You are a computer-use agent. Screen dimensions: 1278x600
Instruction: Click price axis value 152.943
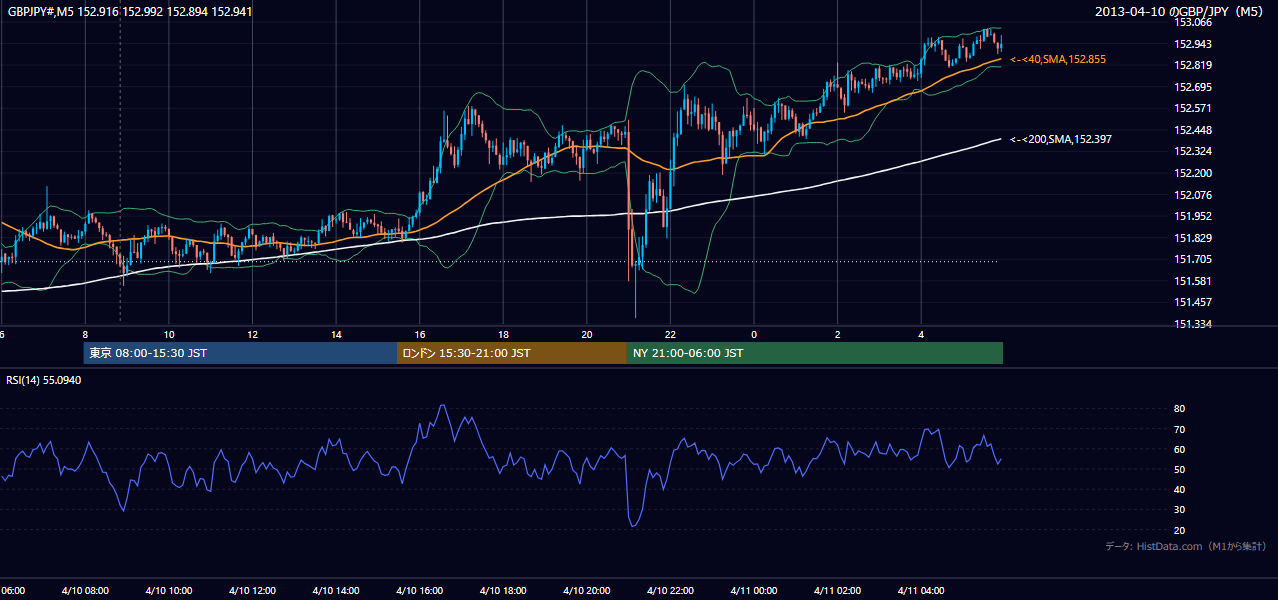[x=1193, y=44]
